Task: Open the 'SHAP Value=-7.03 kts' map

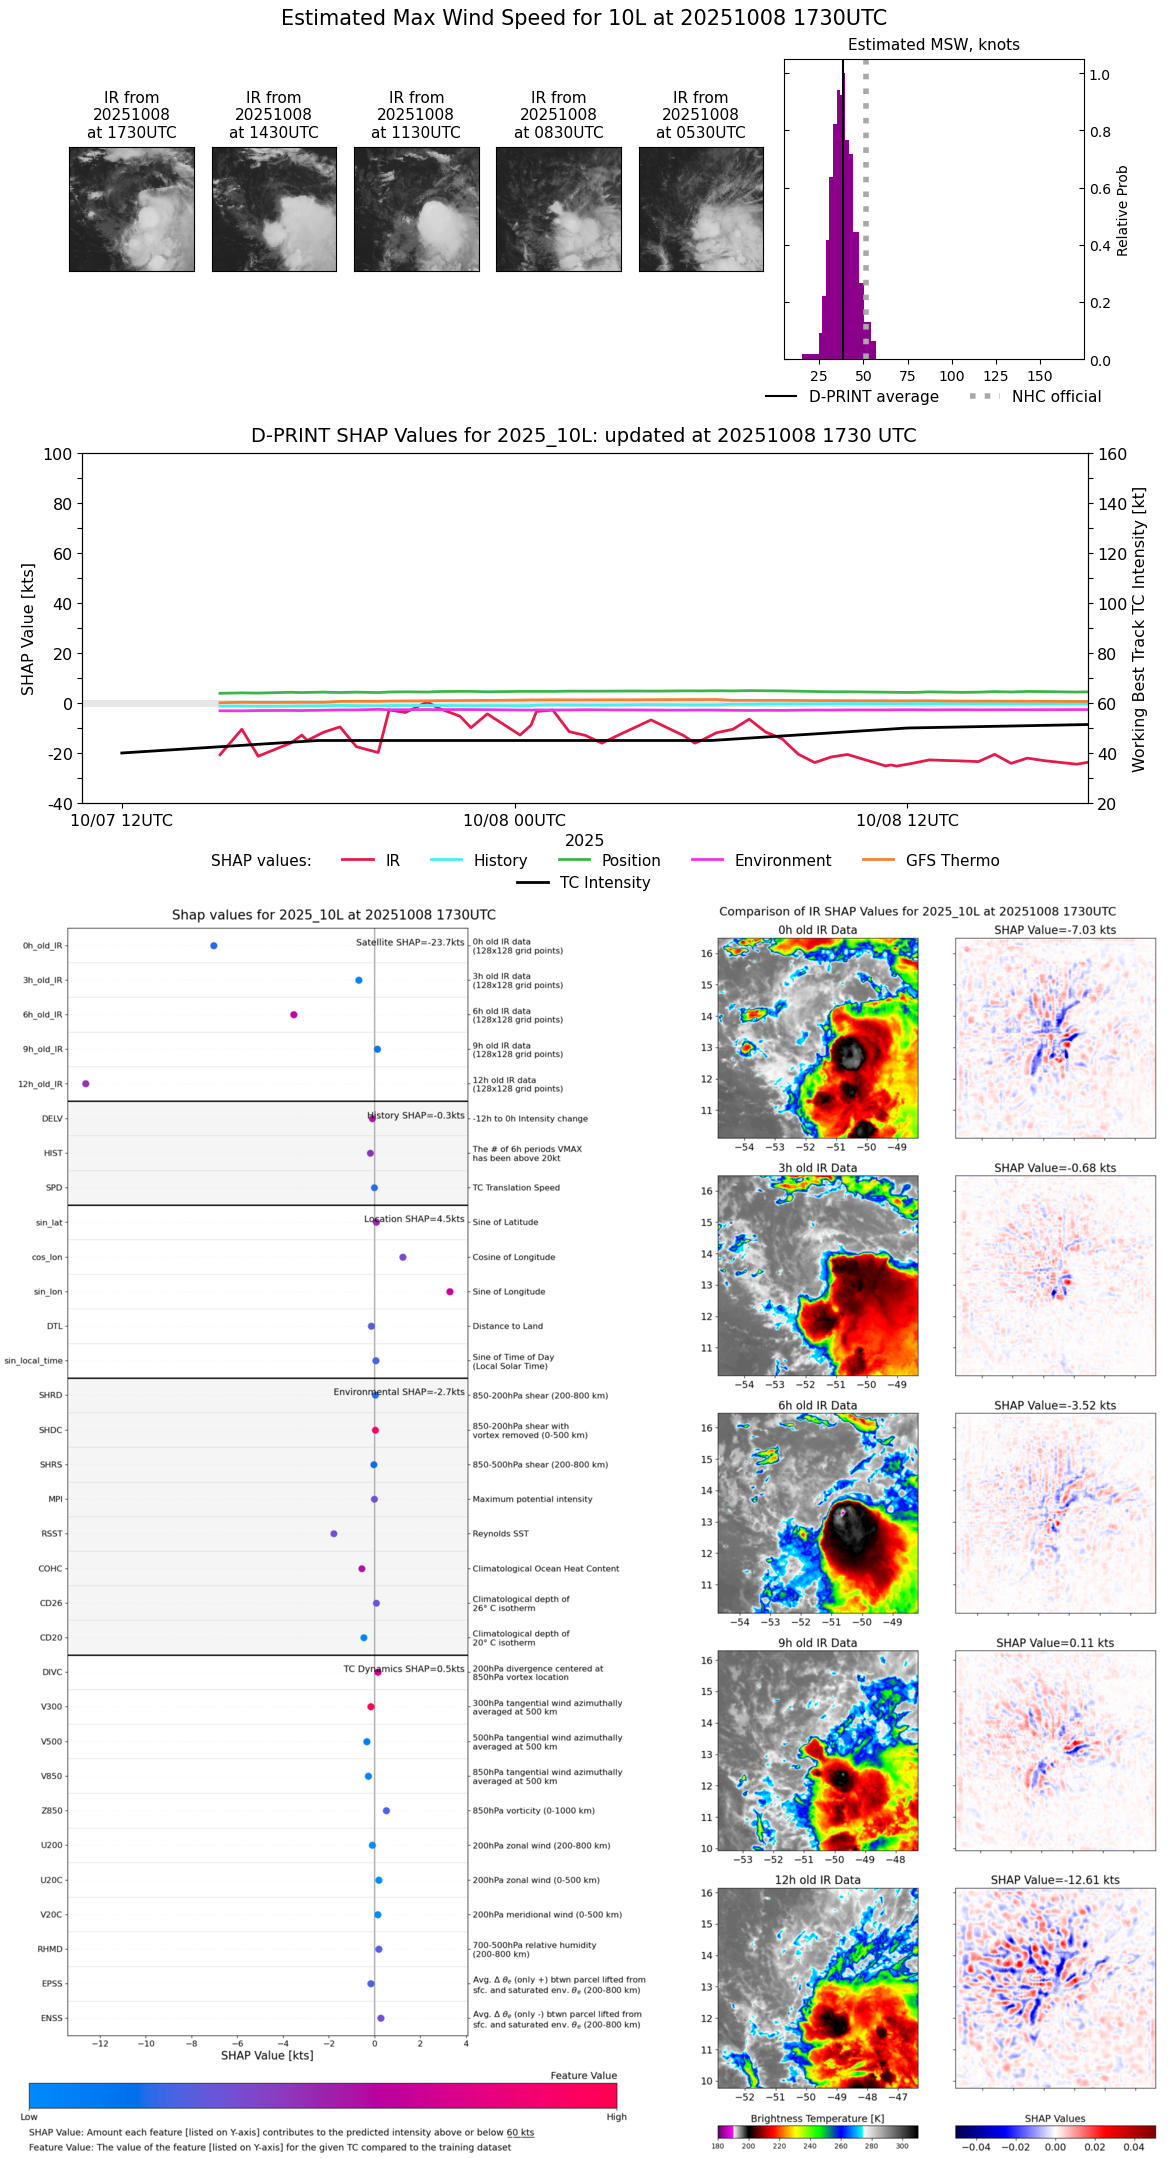Action: tap(1055, 1038)
